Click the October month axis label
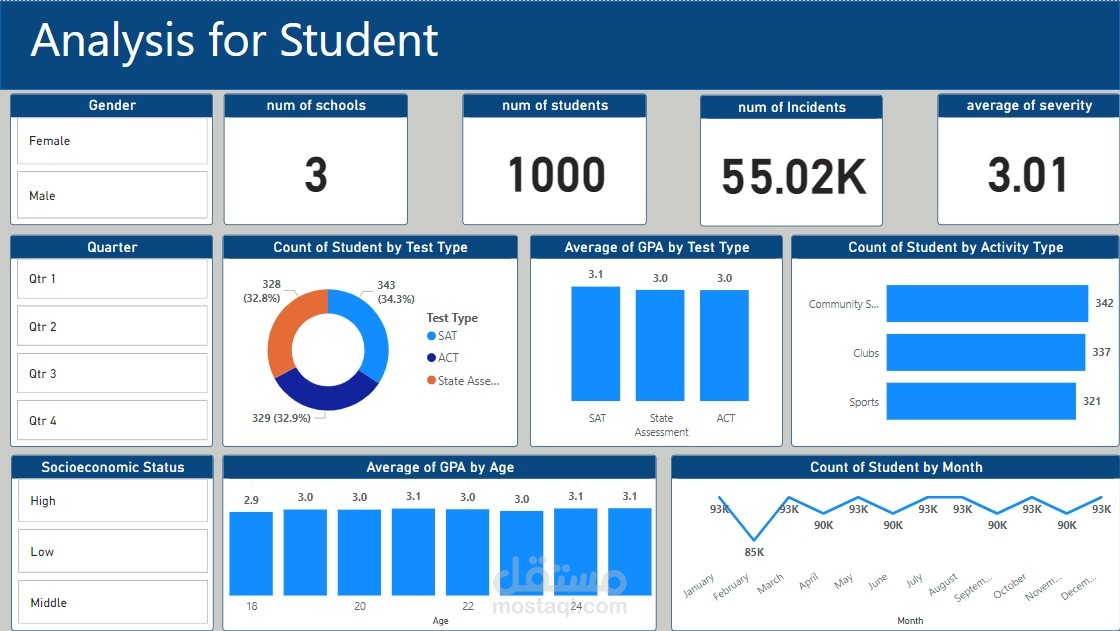Viewport: 1120px width, 631px height. pyautogui.click(x=1010, y=585)
